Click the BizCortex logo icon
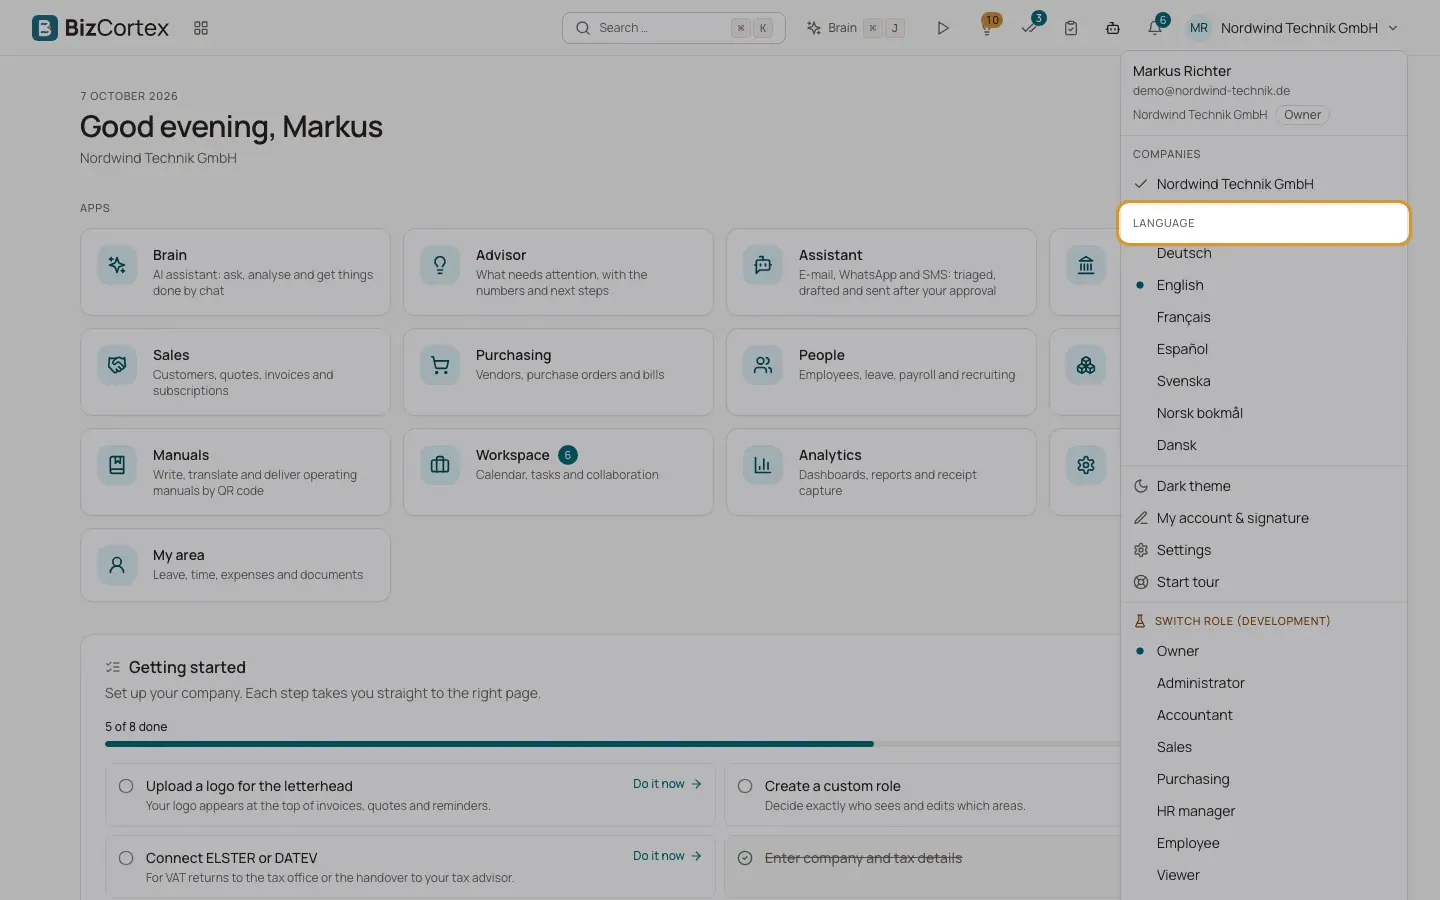 [45, 28]
